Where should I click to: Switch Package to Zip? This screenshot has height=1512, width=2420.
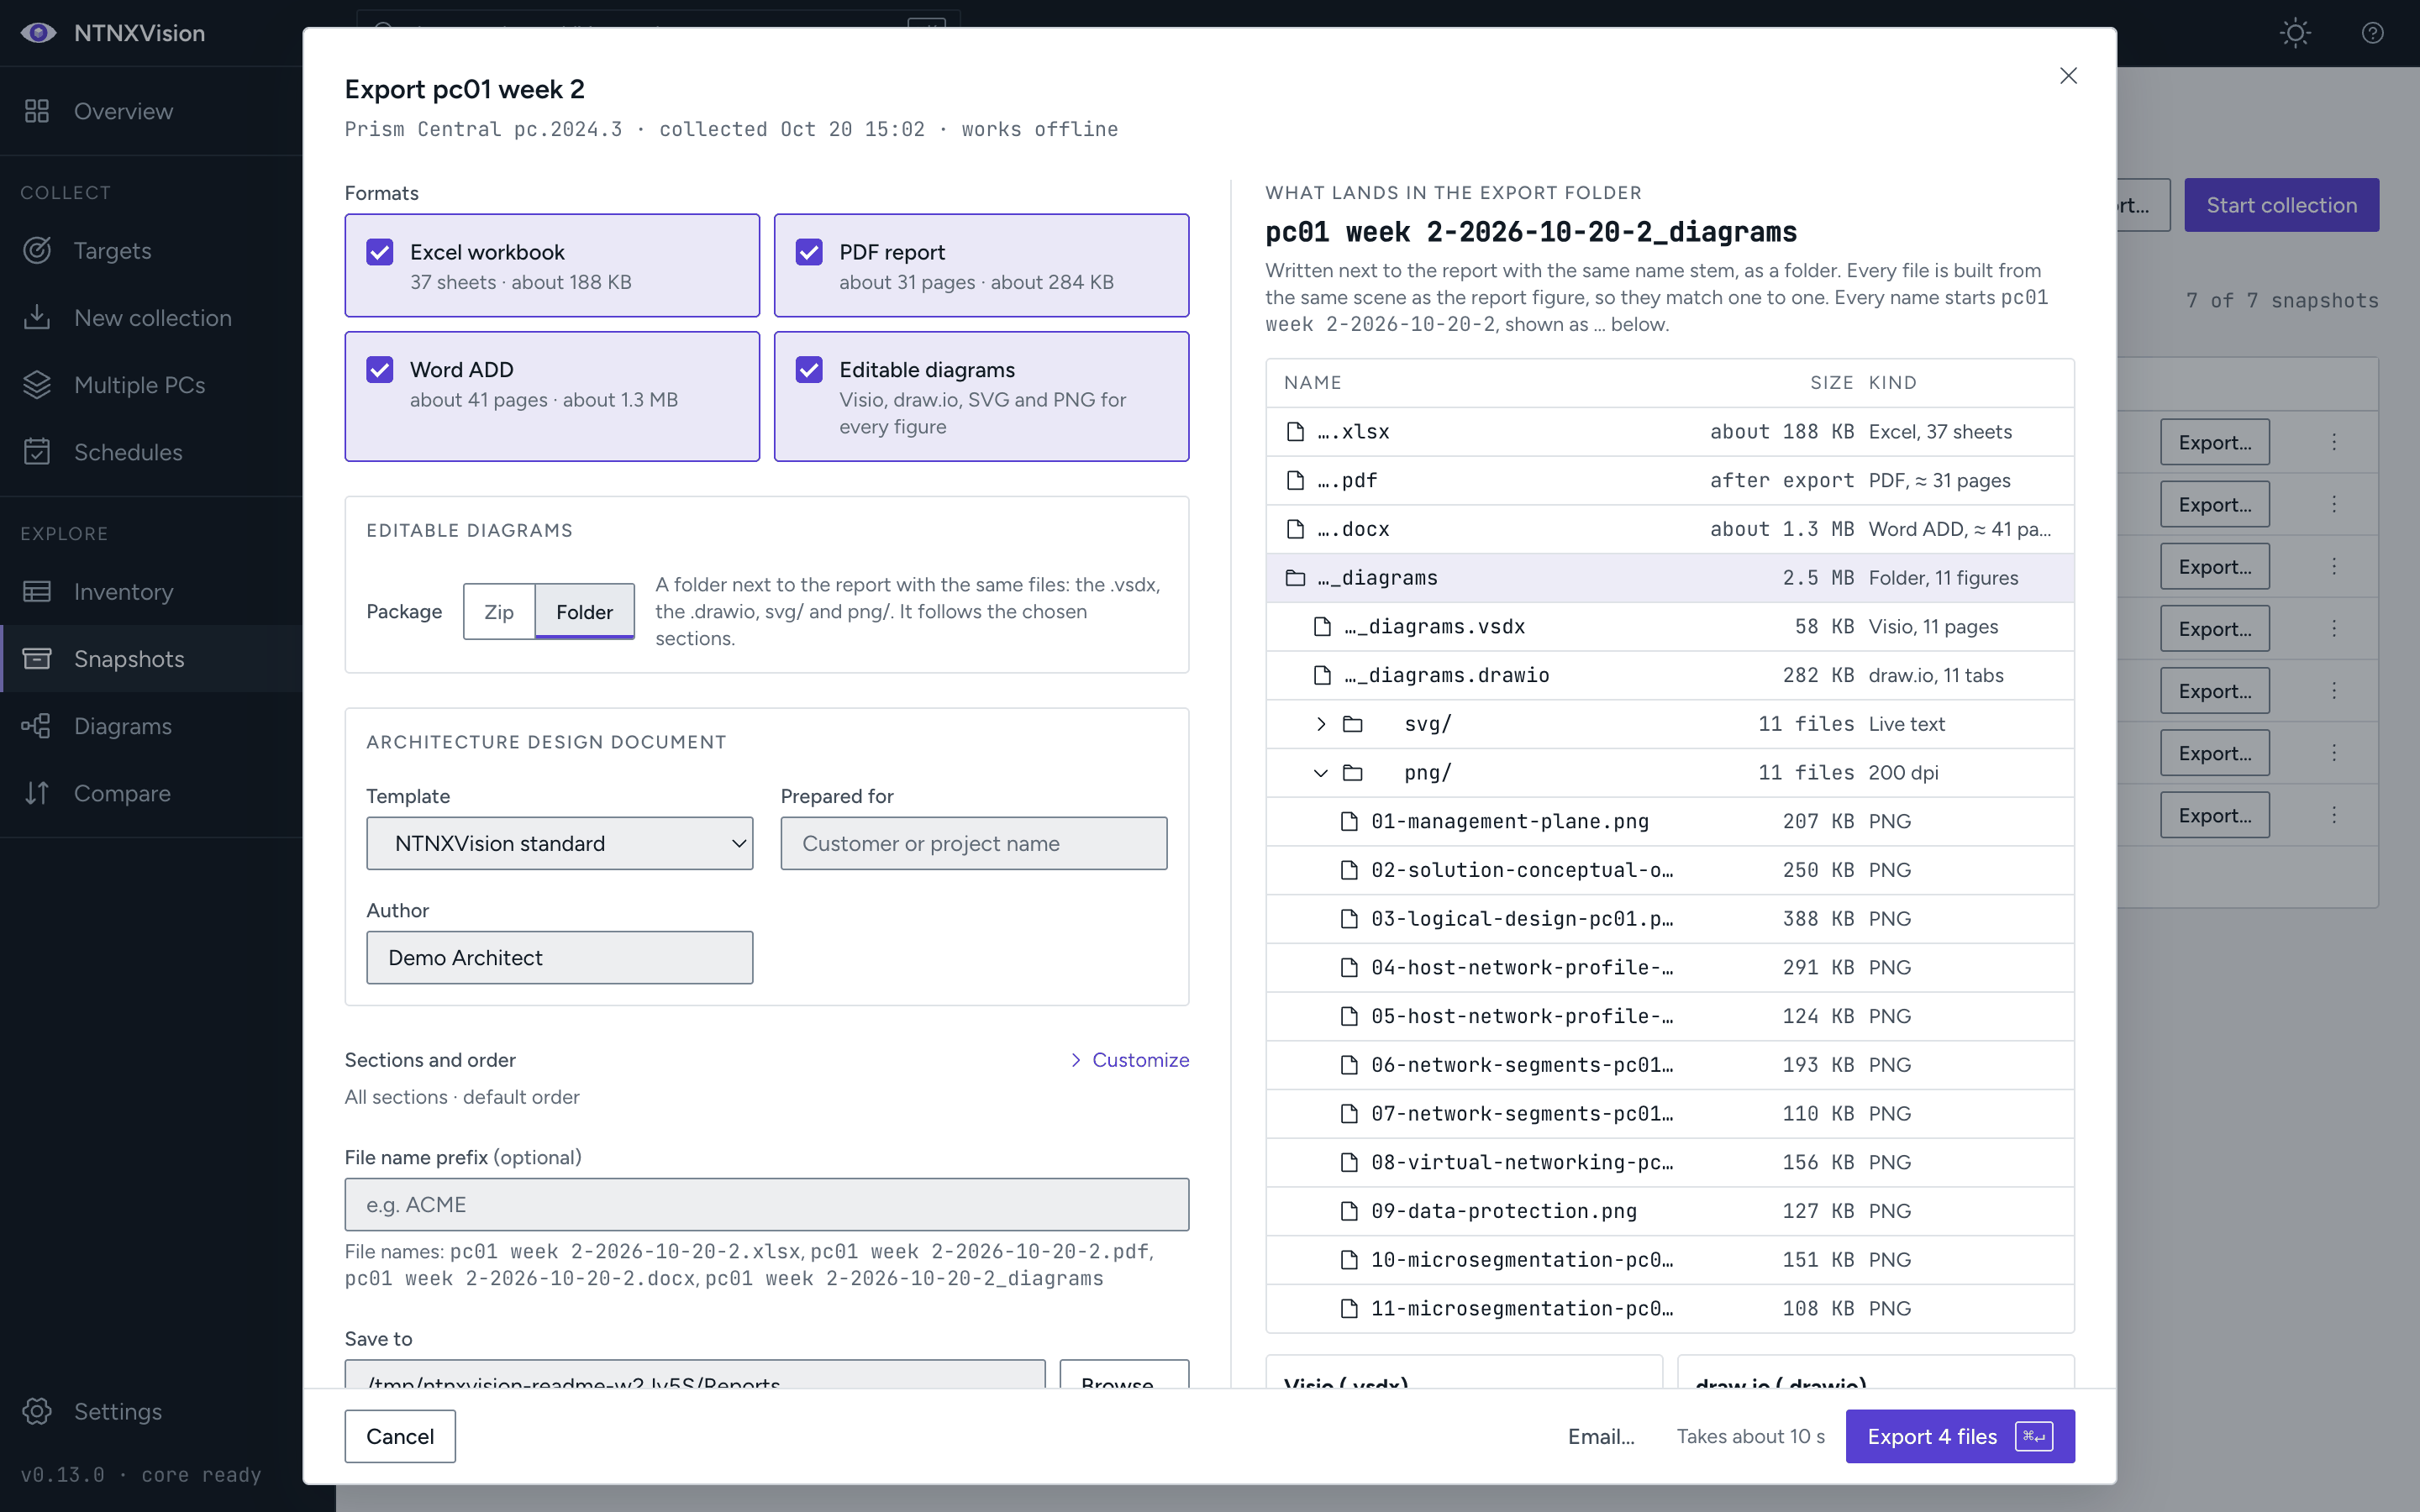pos(499,612)
